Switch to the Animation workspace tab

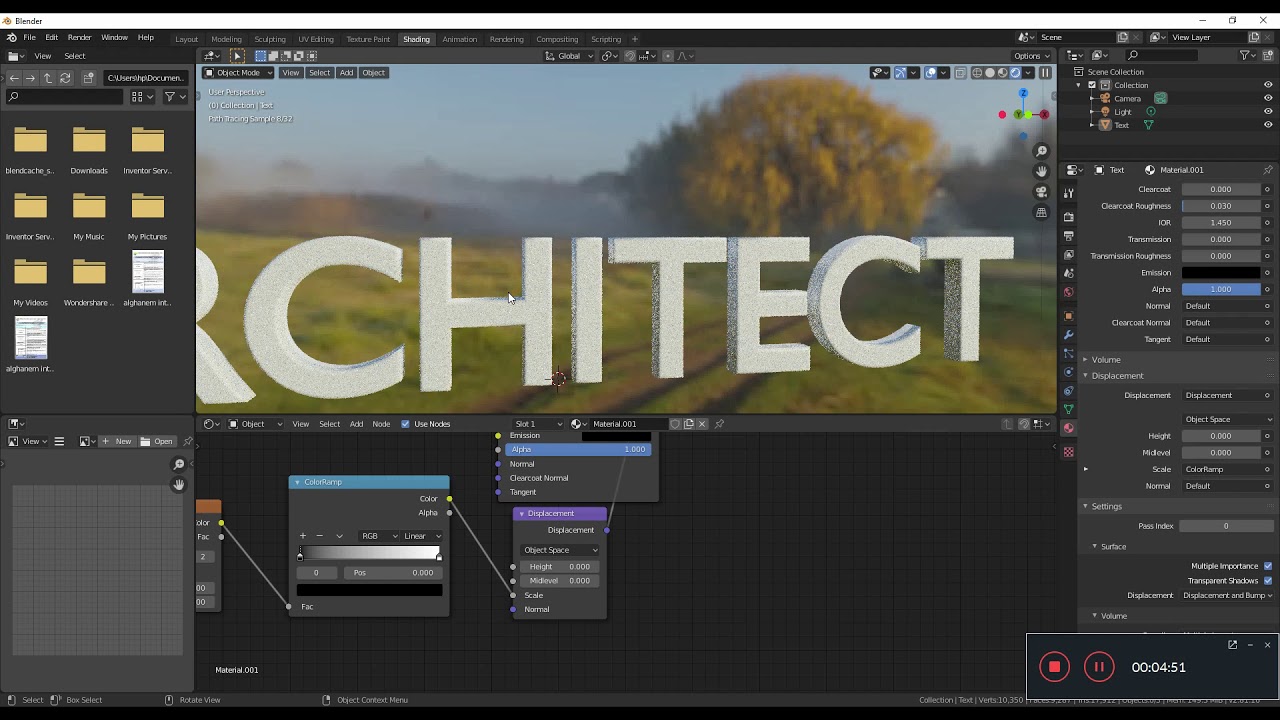[x=459, y=39]
